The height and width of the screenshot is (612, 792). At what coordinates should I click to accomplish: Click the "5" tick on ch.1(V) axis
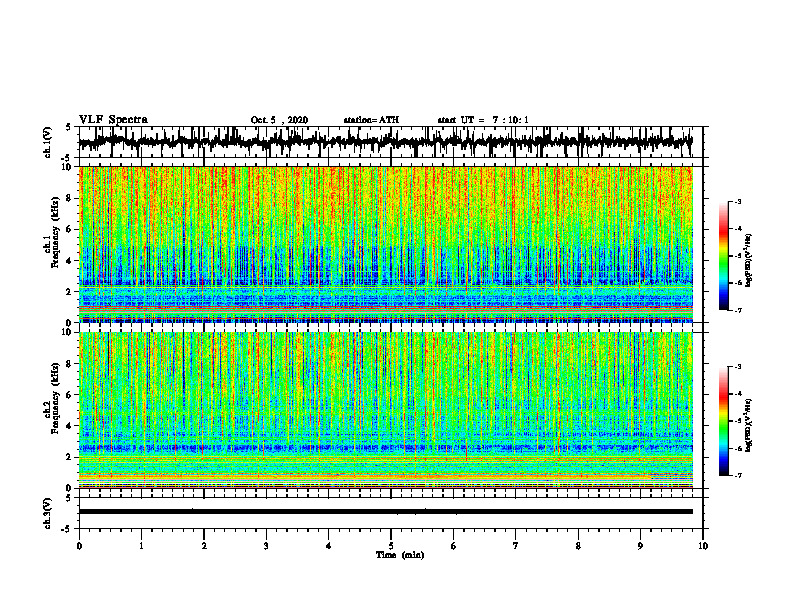point(69,128)
